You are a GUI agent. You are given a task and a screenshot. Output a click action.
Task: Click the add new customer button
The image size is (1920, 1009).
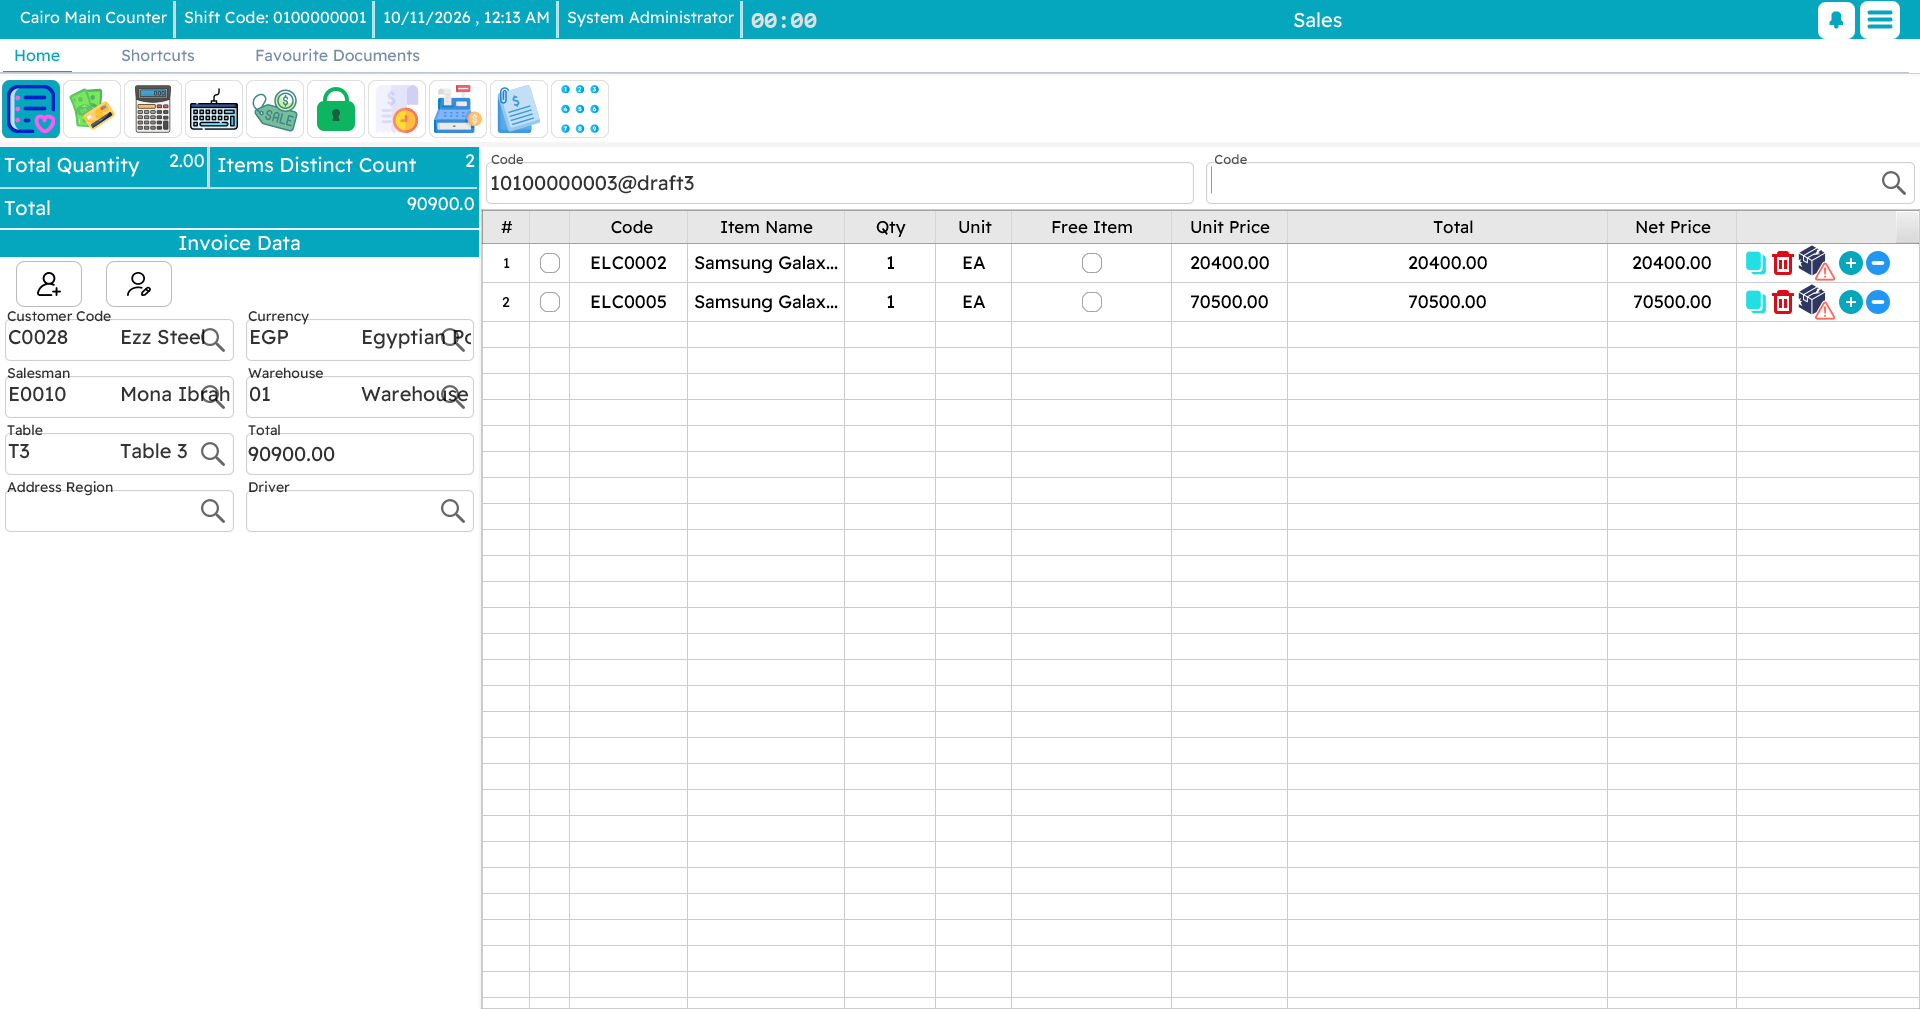coord(49,284)
